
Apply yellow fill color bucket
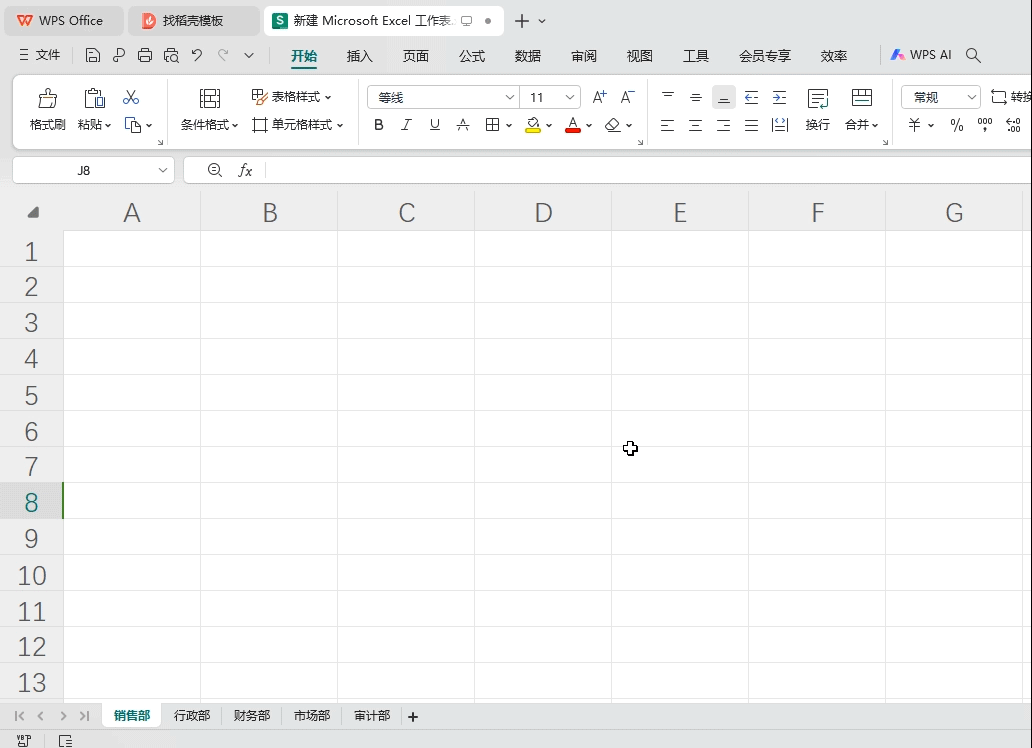pyautogui.click(x=533, y=124)
